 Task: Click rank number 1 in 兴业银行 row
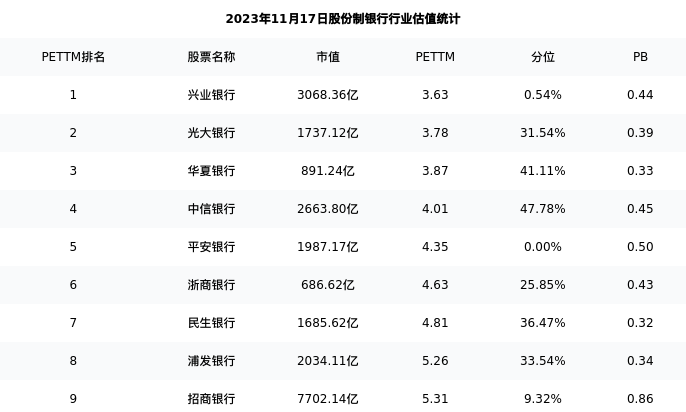pos(73,95)
